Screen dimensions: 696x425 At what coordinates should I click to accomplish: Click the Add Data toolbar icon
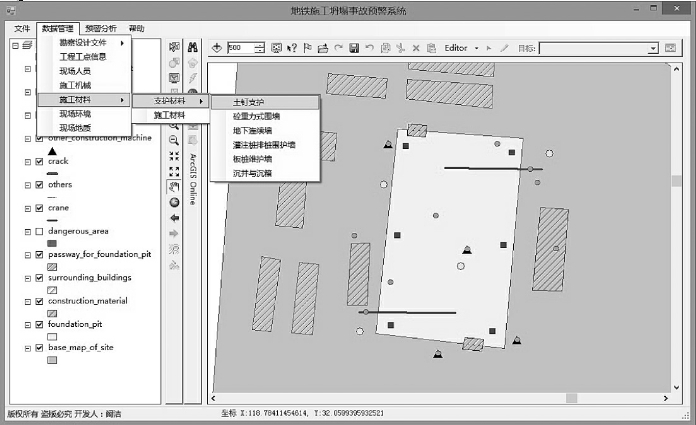click(x=217, y=48)
